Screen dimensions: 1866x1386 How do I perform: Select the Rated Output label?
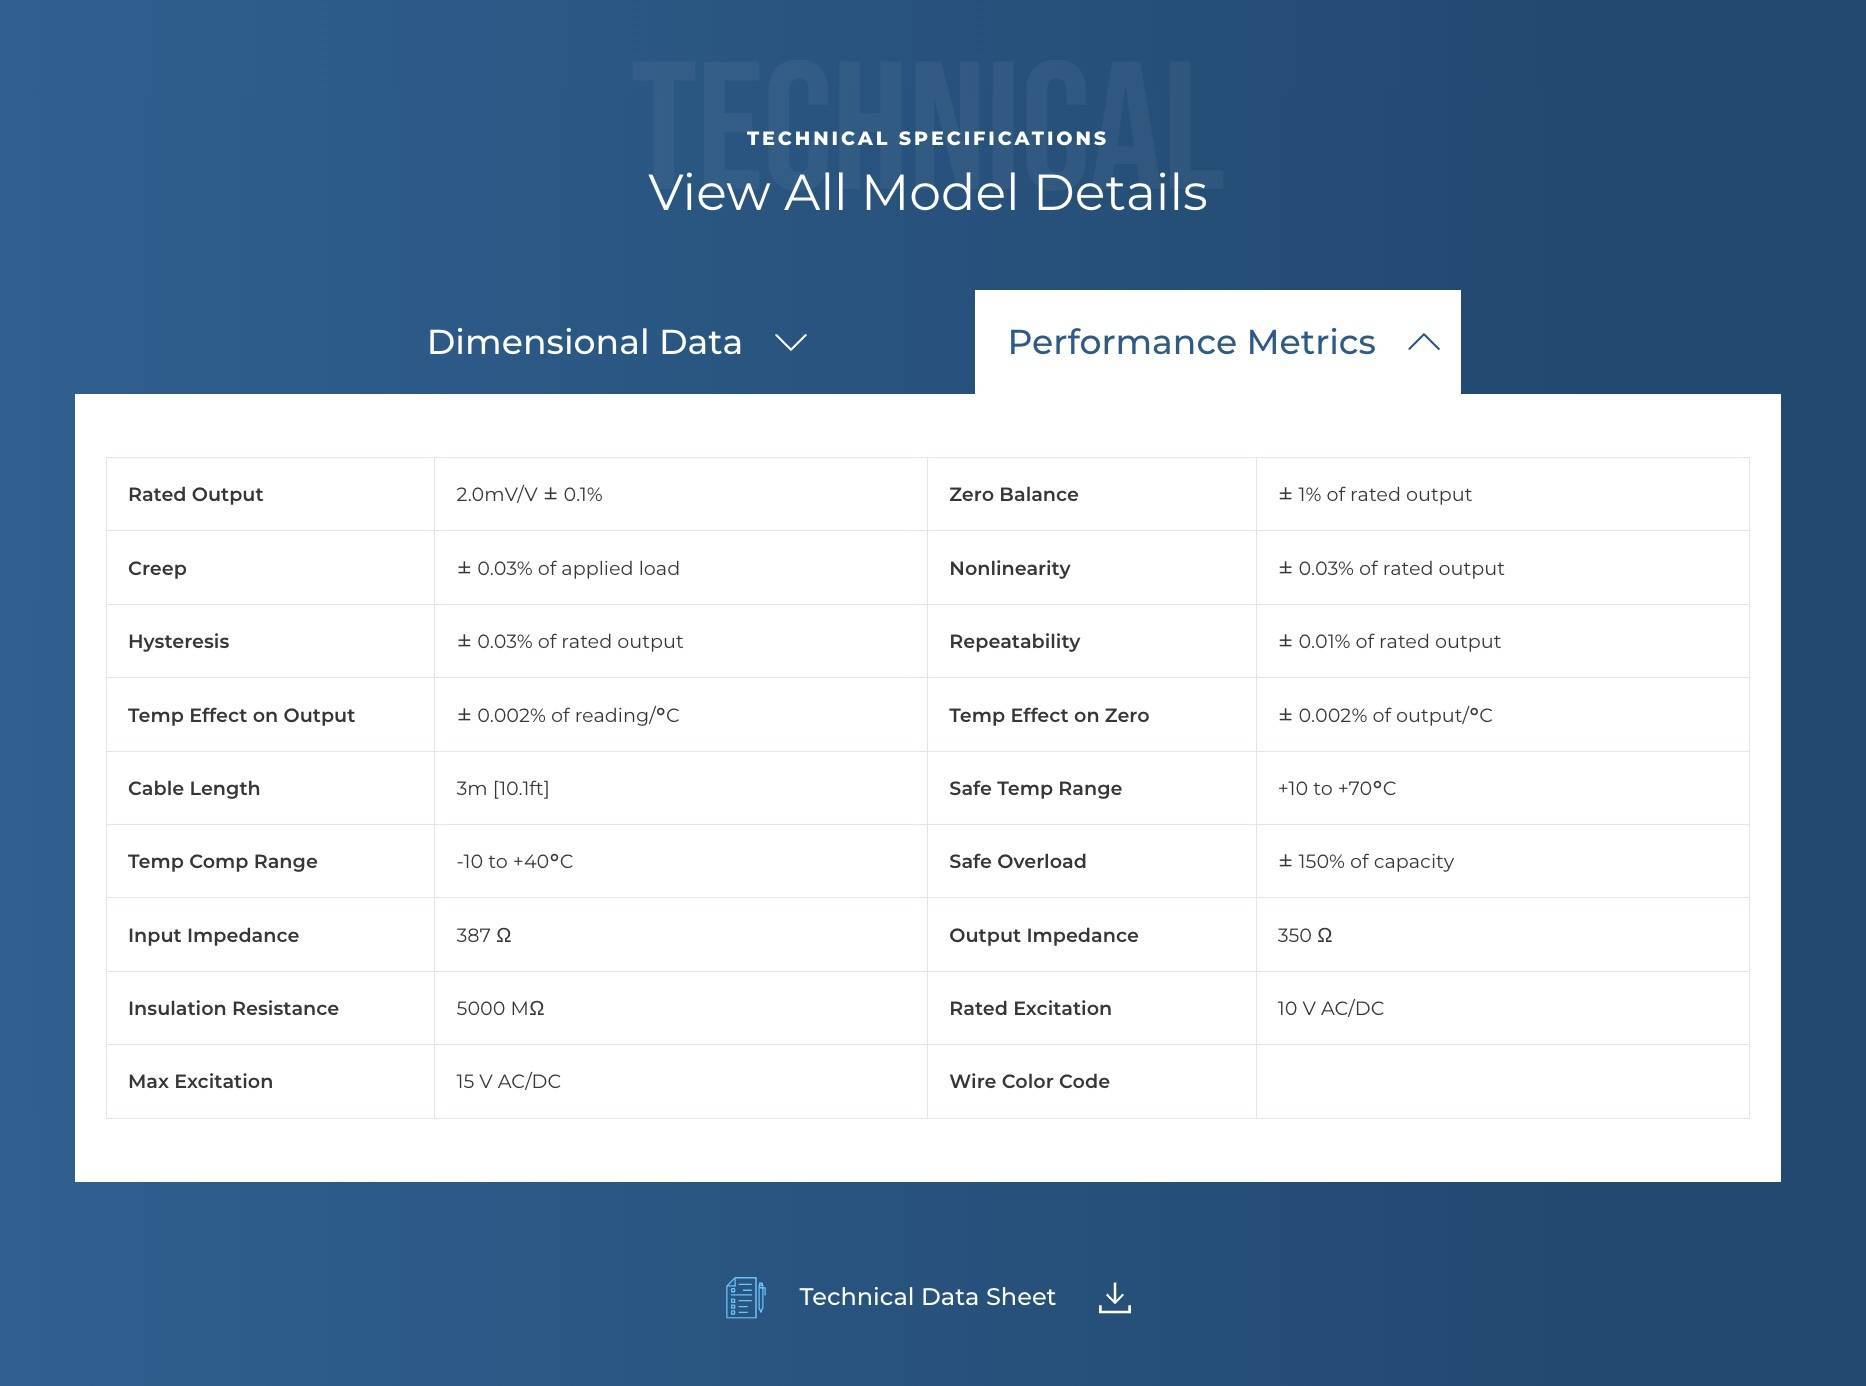pos(196,494)
